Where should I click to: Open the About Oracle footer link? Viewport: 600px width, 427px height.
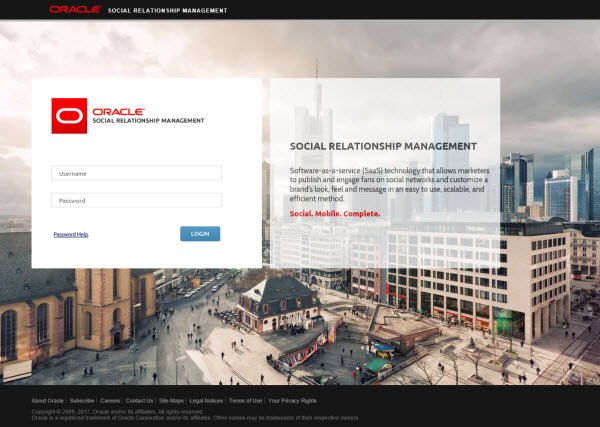coord(48,400)
